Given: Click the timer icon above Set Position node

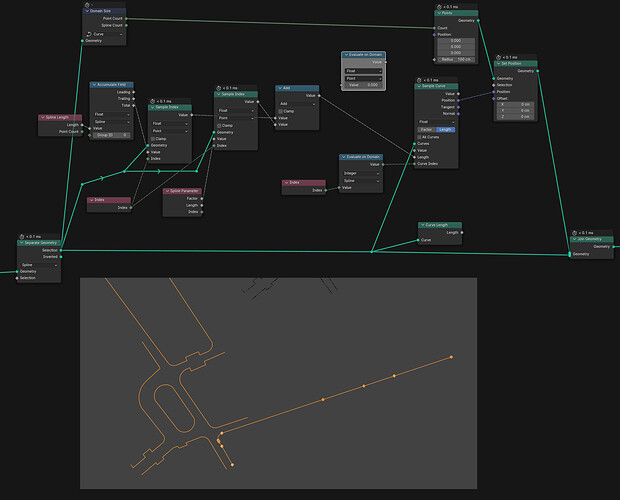Looking at the screenshot, I should pos(499,57).
